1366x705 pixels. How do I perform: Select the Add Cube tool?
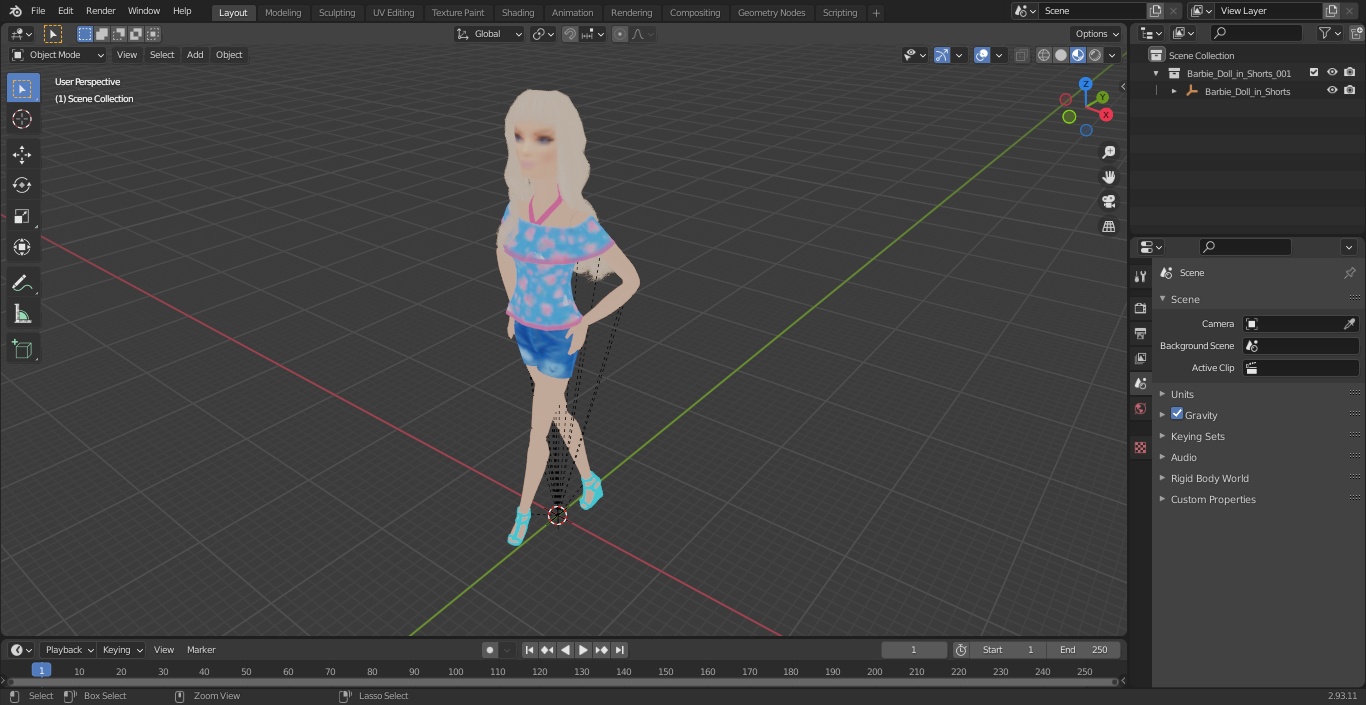(x=22, y=349)
